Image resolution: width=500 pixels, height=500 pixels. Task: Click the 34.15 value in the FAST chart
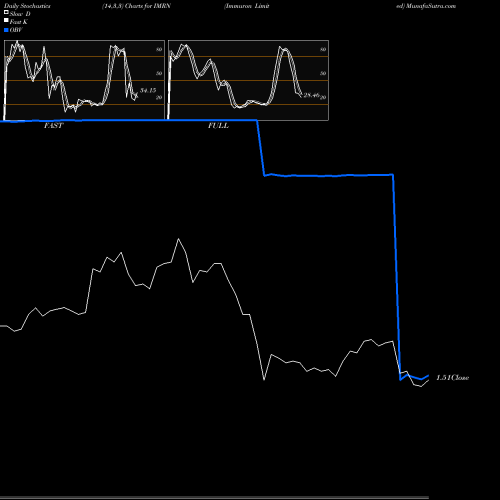(x=148, y=90)
